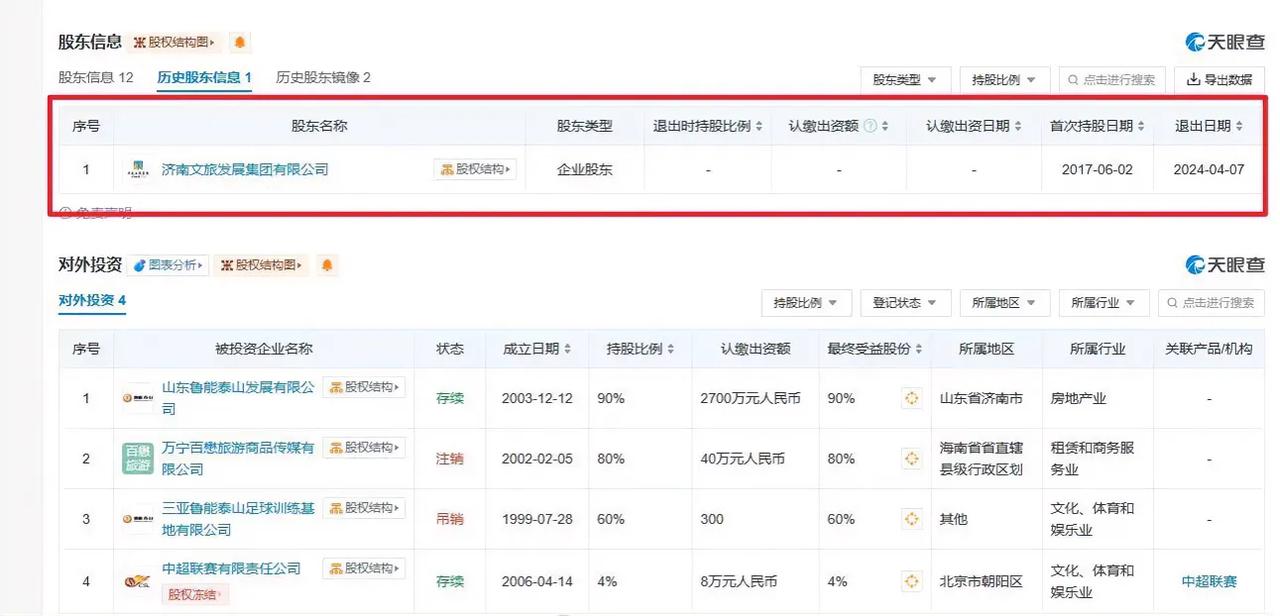
Task: Click the 导出数据 export button
Action: [x=1219, y=79]
